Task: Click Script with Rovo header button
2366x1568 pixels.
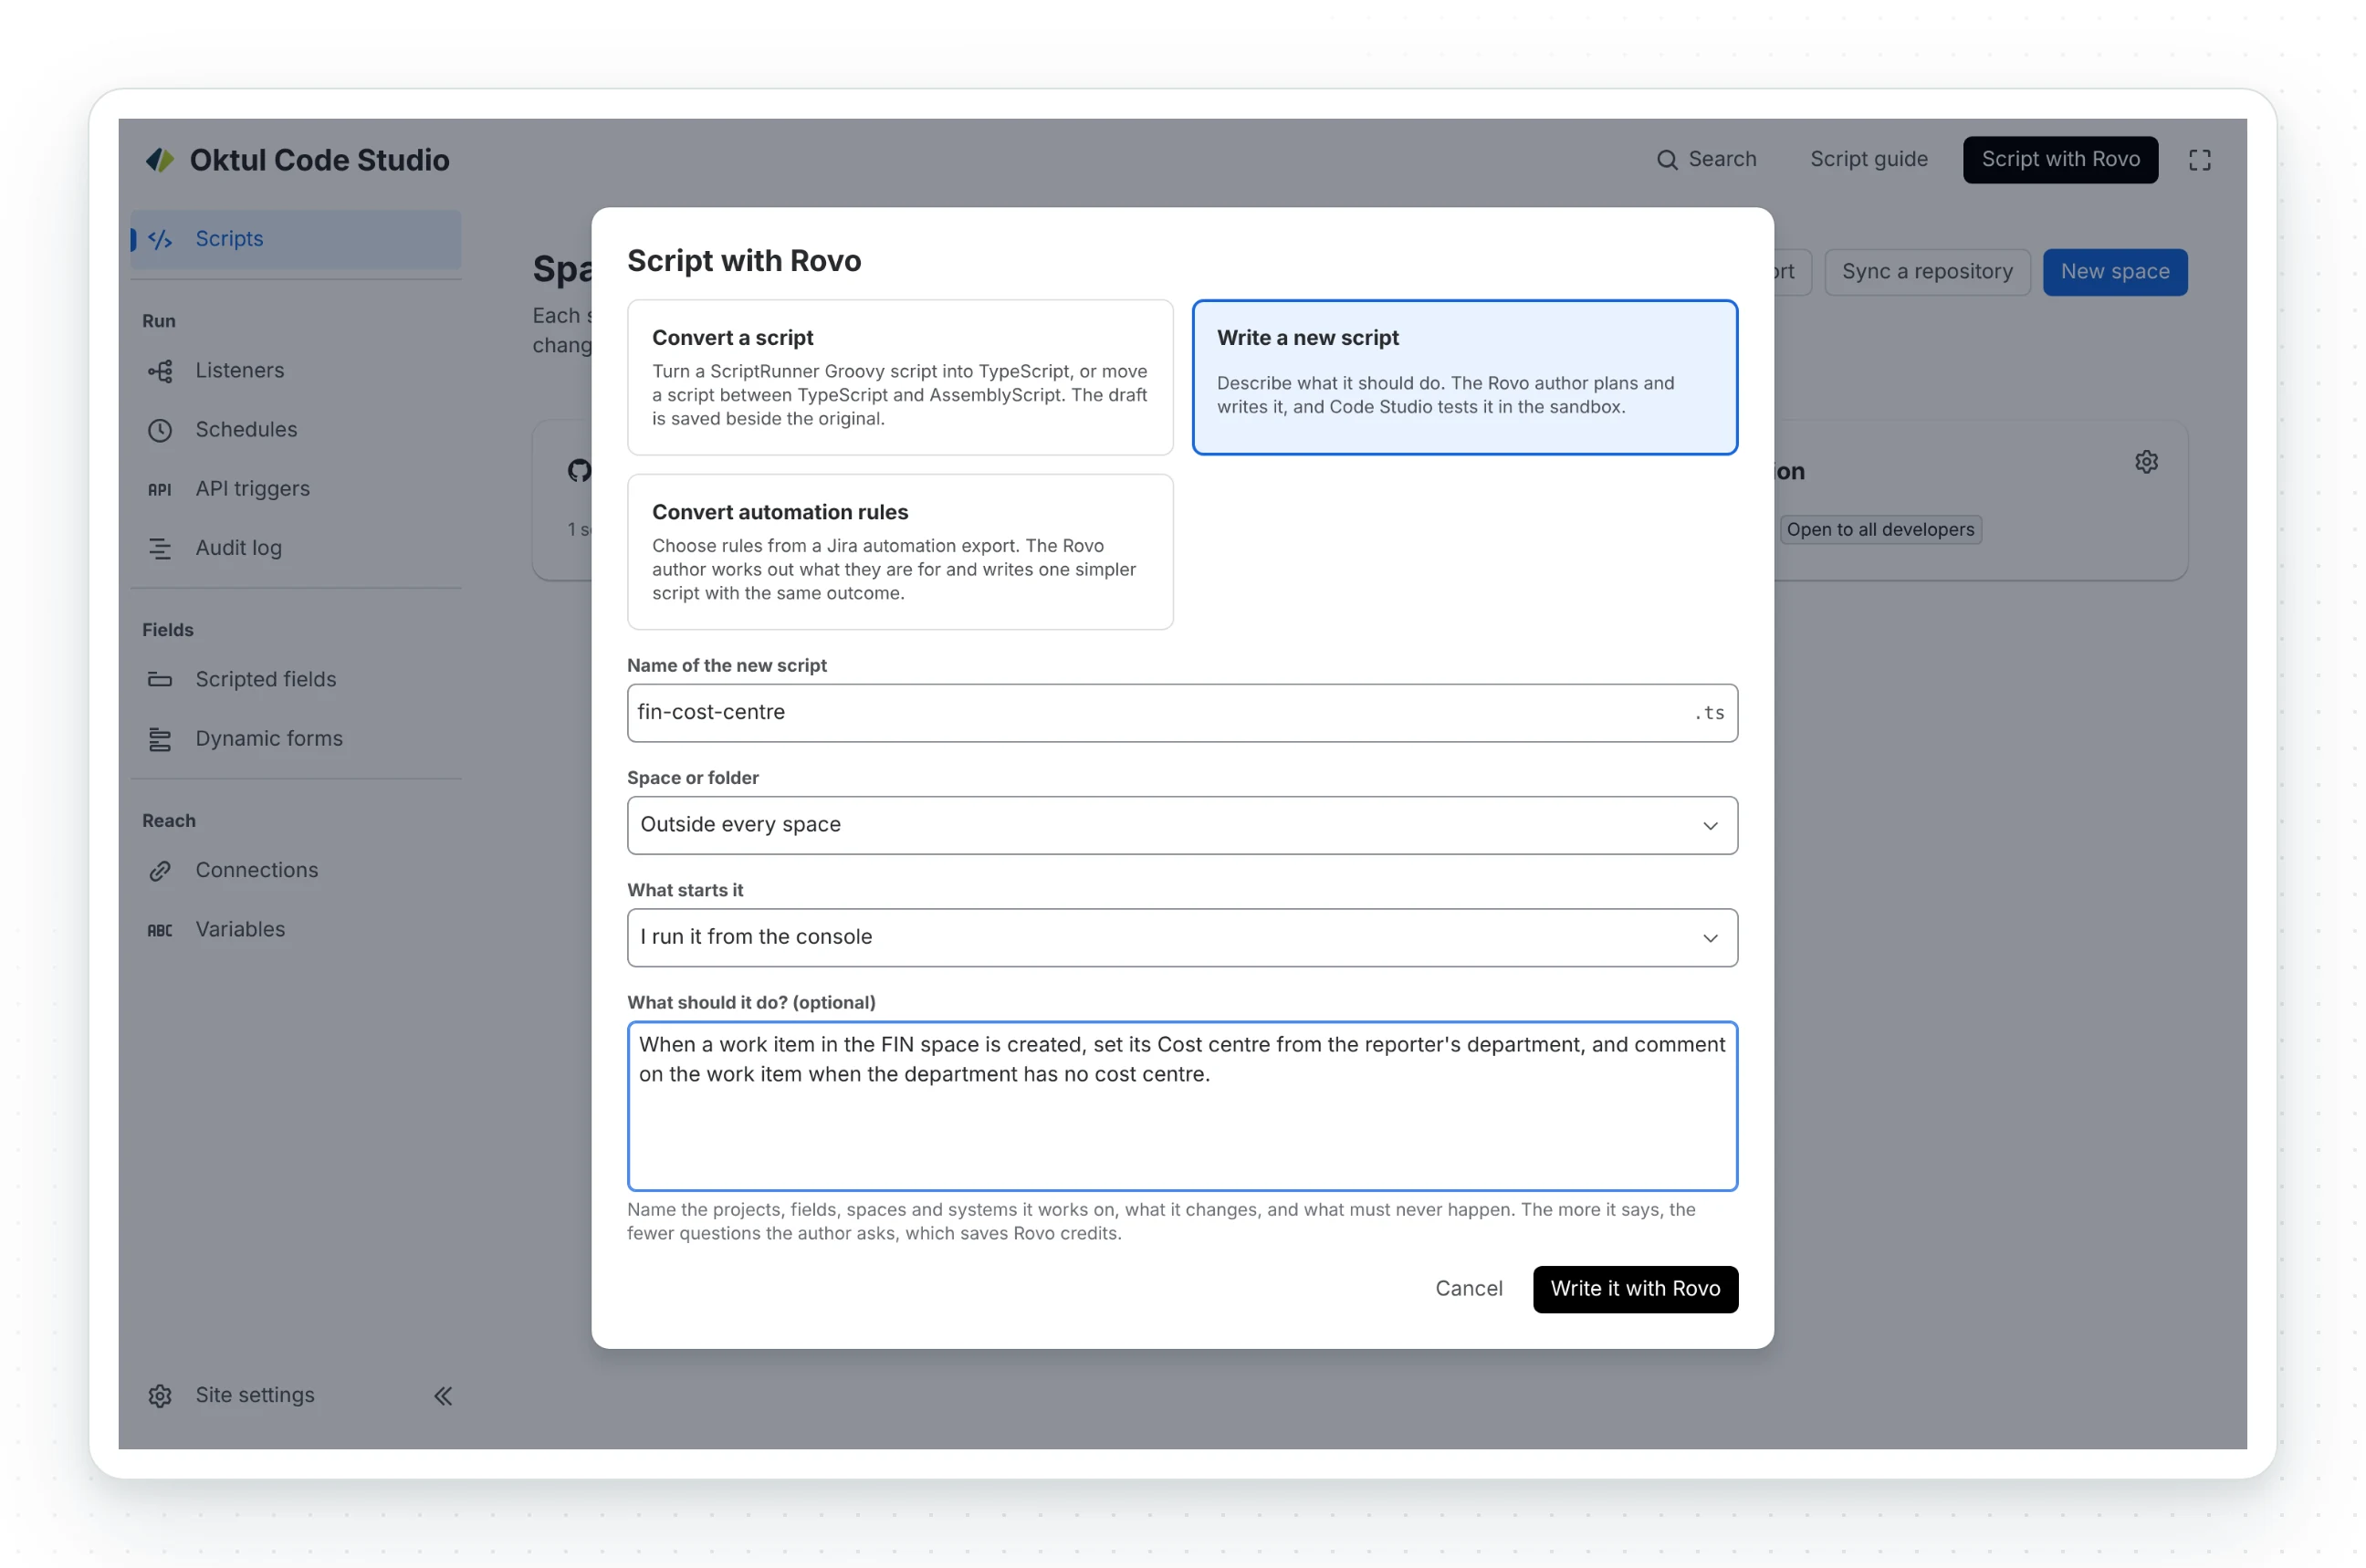Action: [x=2059, y=160]
